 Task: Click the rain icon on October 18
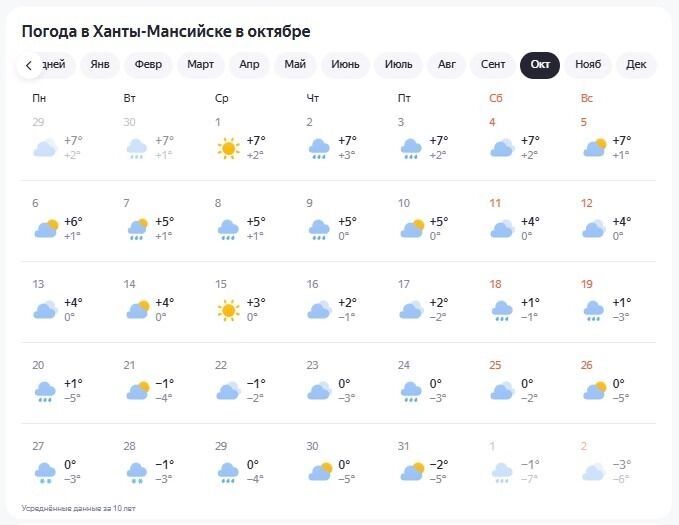pos(503,311)
